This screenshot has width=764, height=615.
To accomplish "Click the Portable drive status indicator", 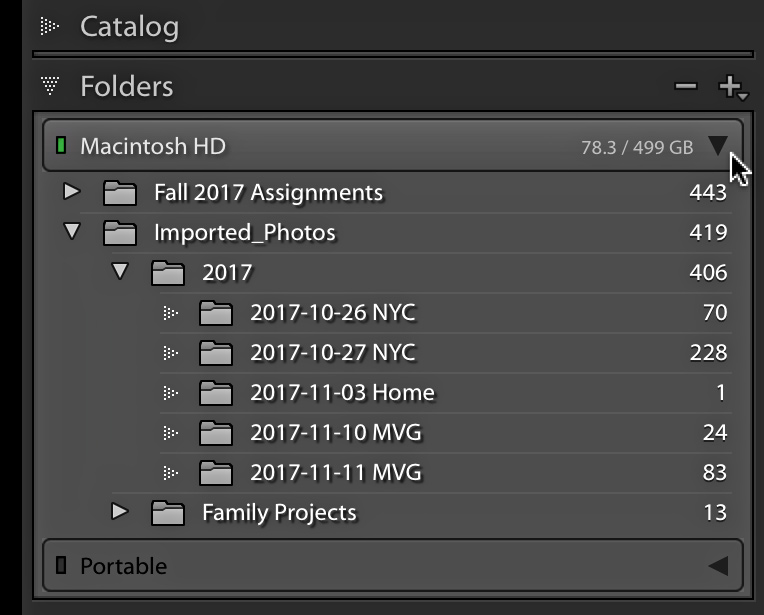I will 61,565.
